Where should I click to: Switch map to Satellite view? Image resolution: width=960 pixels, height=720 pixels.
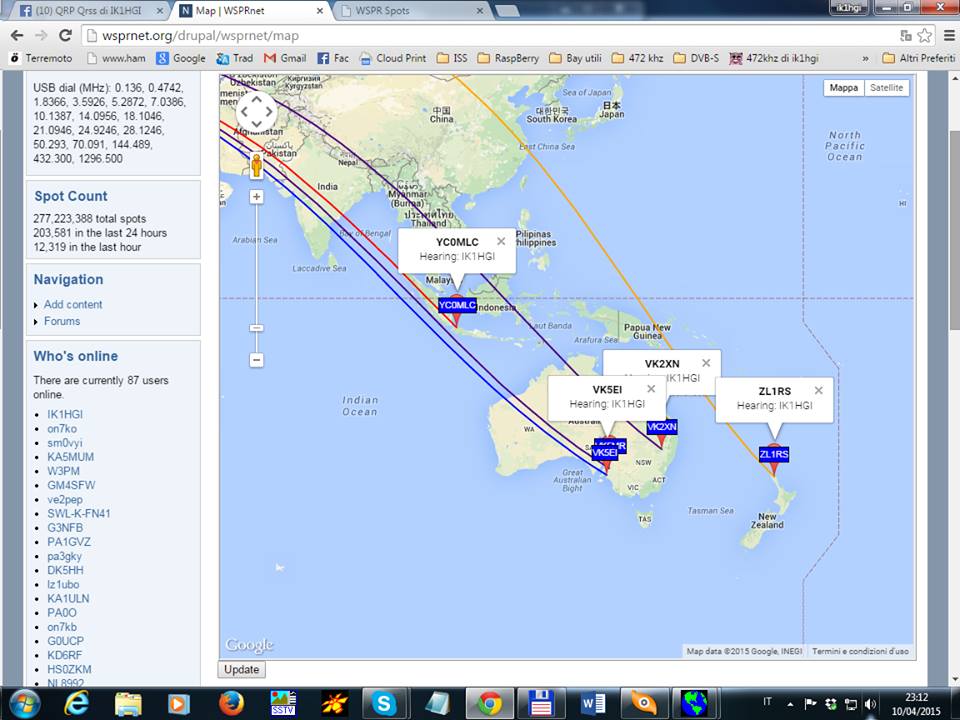pos(887,88)
